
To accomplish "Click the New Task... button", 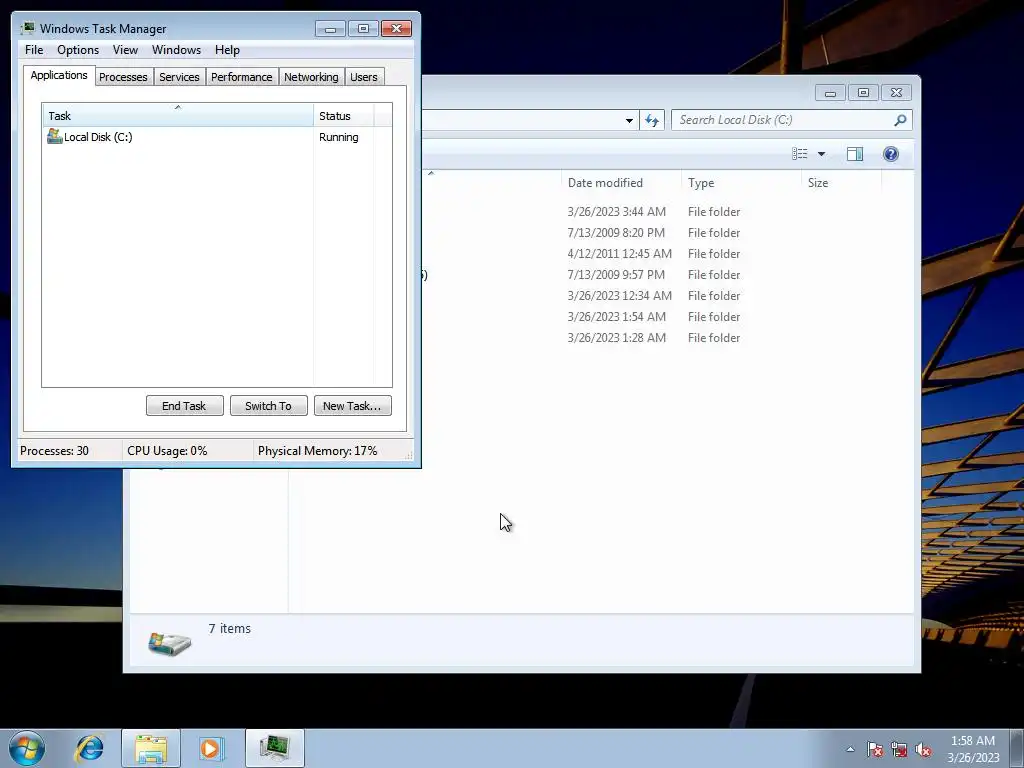I will point(353,406).
